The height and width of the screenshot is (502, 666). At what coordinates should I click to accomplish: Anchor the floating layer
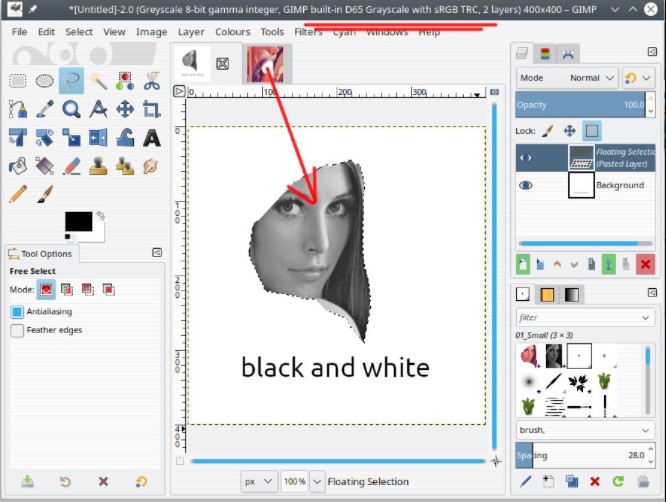(608, 264)
